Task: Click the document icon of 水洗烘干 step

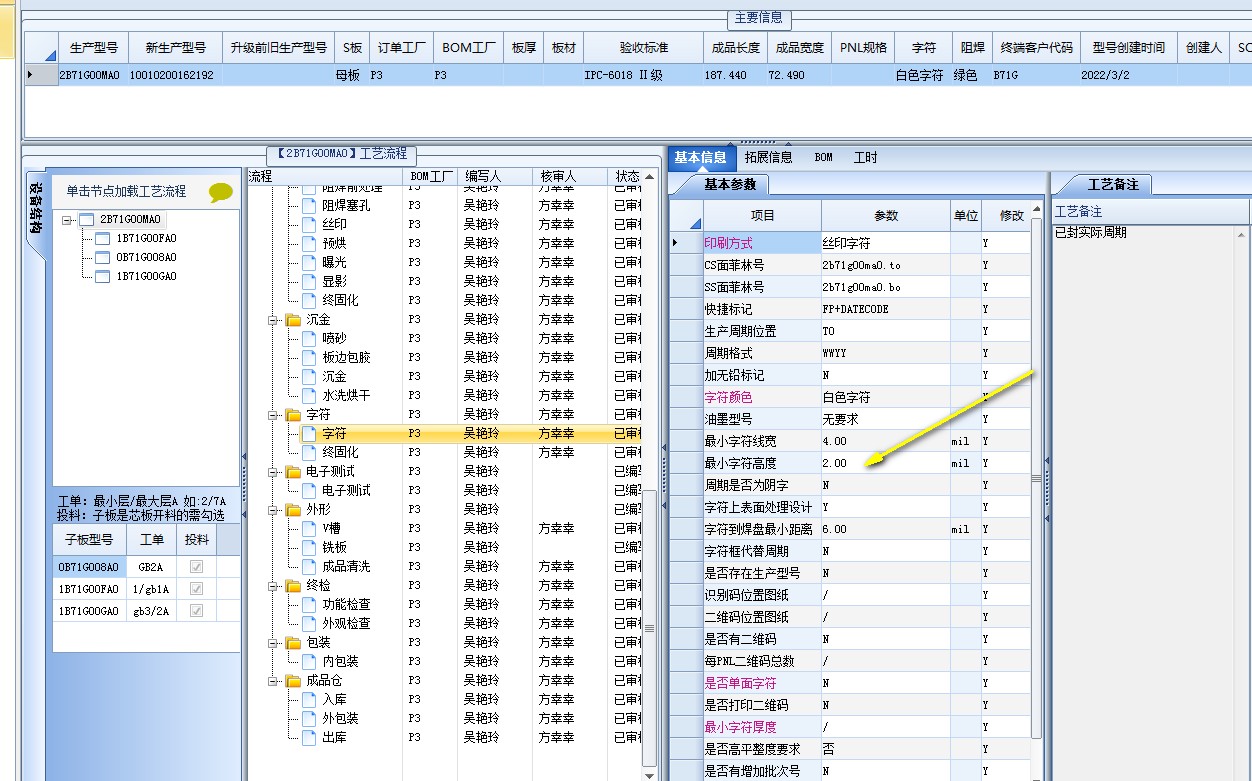Action: (309, 395)
